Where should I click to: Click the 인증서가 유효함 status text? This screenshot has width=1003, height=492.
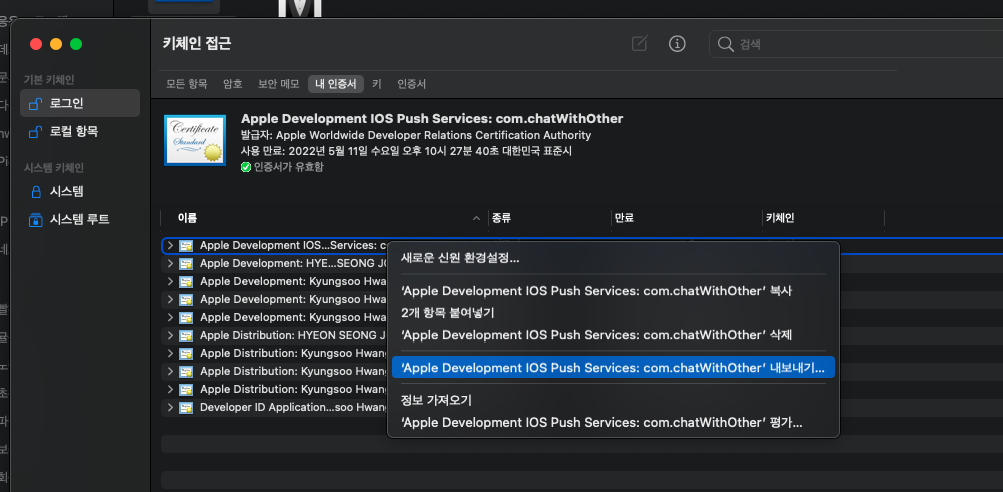[288, 167]
